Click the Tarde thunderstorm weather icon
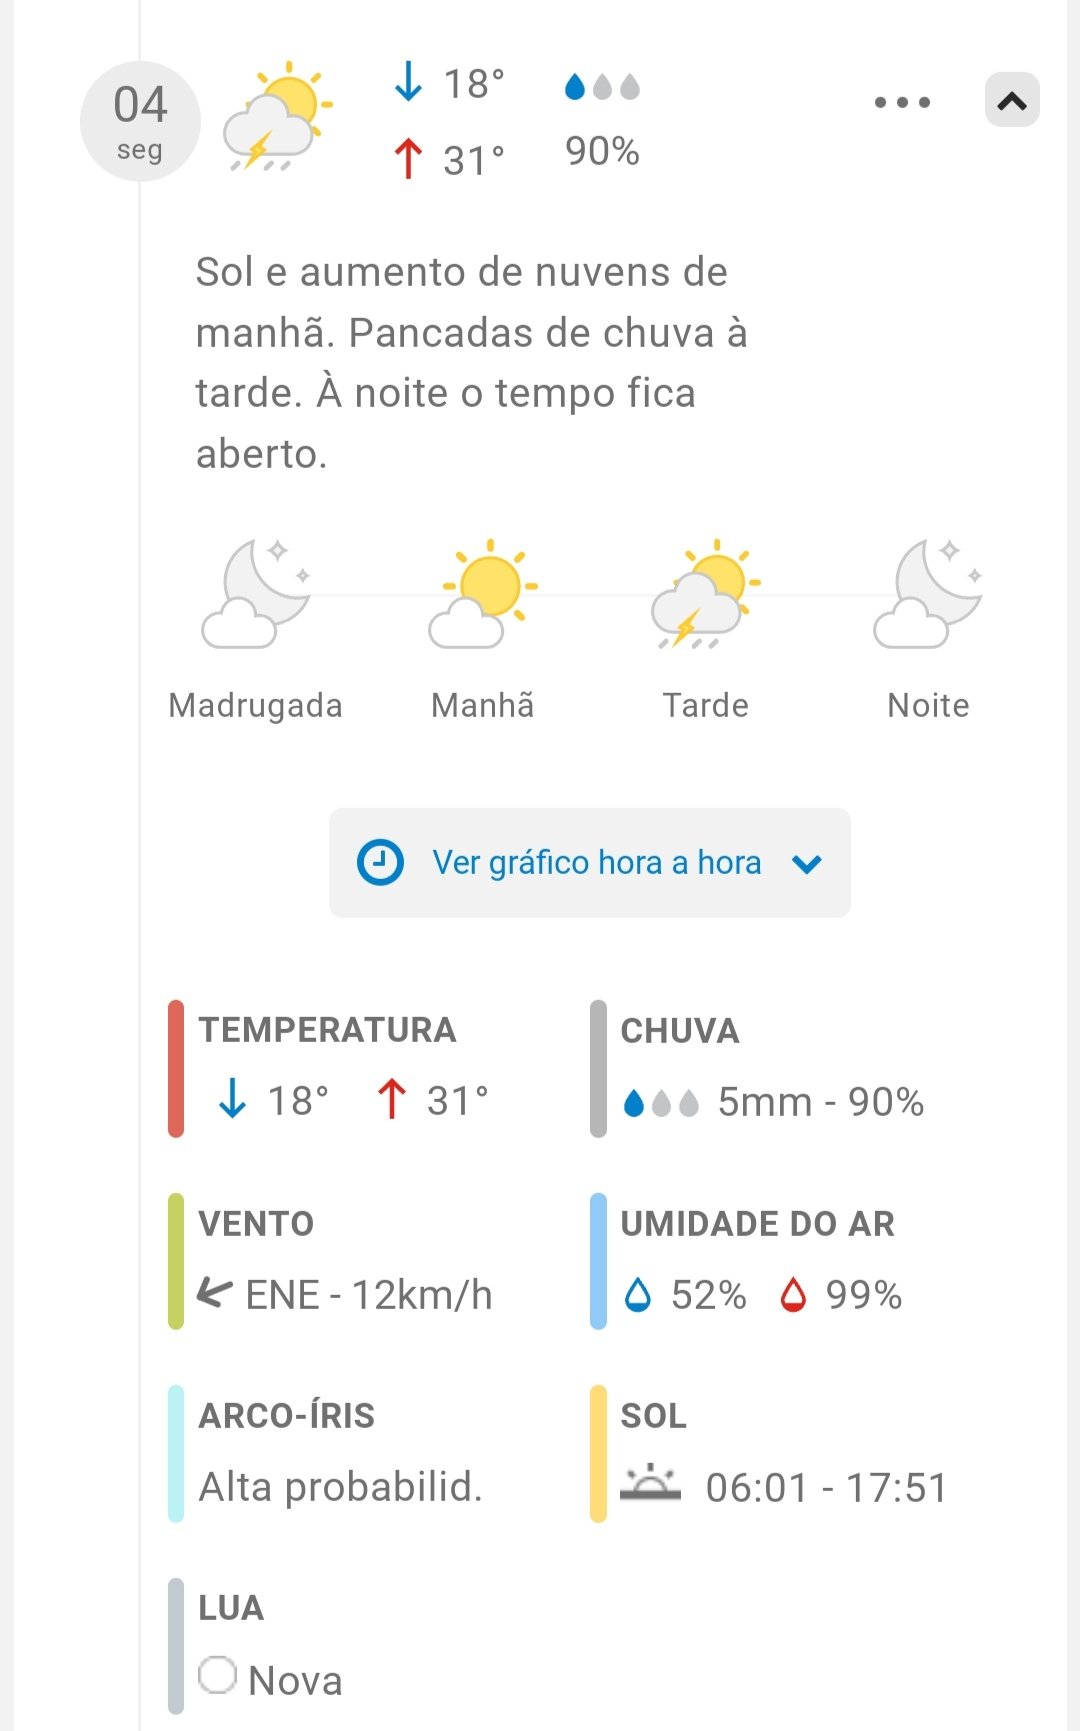Viewport: 1080px width, 1731px height. [706, 594]
